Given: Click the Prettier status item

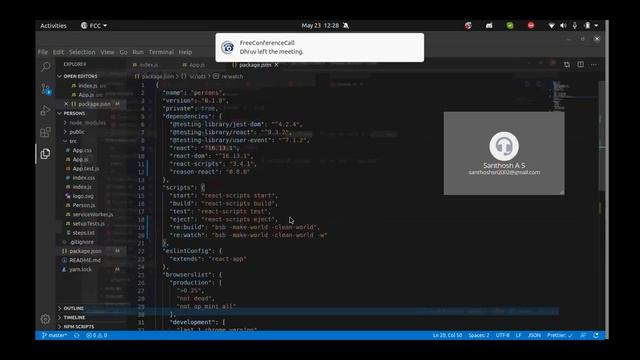Looking at the screenshot, I should point(560,336).
